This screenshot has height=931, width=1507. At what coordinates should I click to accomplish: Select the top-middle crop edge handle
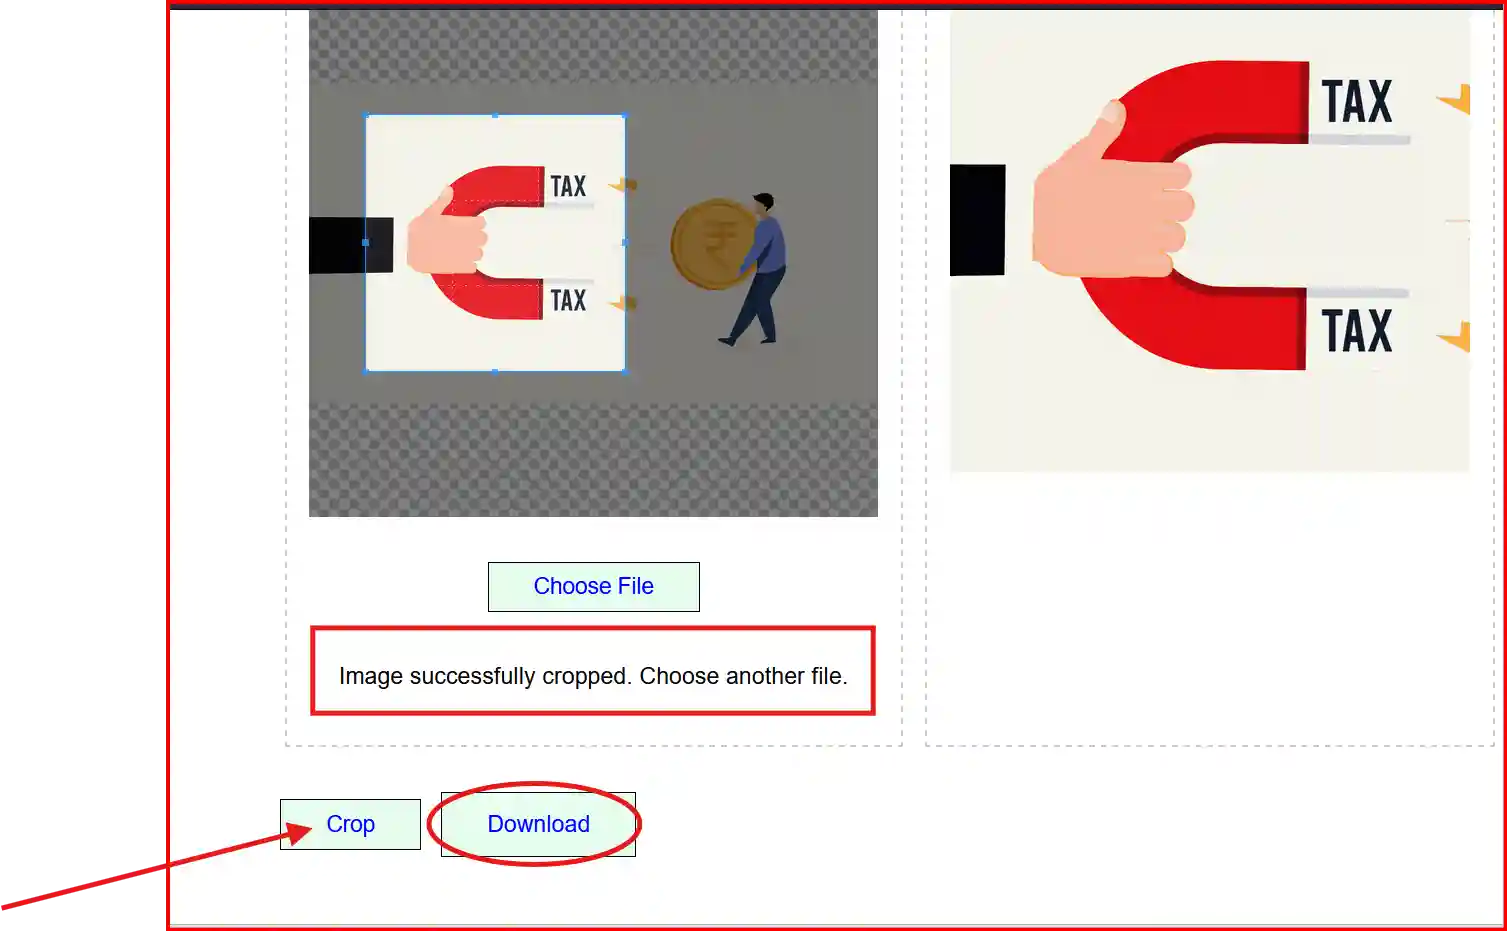click(495, 115)
